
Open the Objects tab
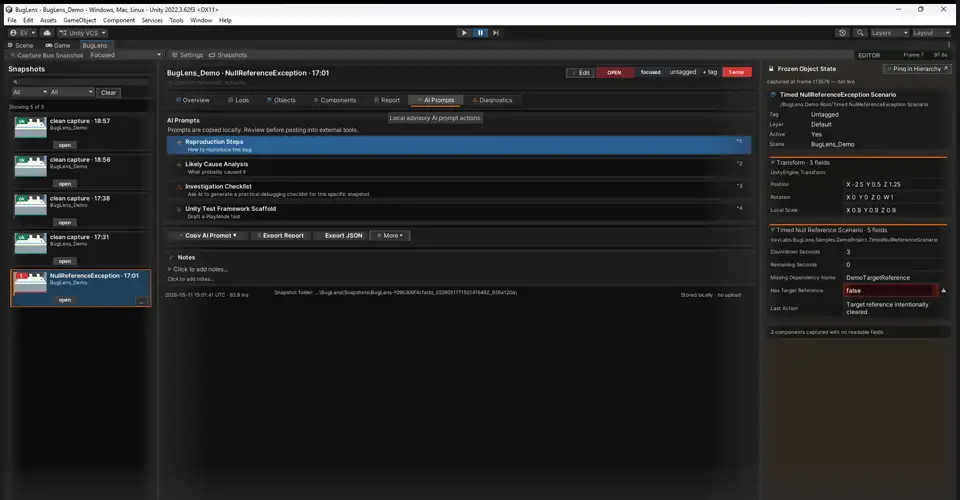pyautogui.click(x=281, y=100)
